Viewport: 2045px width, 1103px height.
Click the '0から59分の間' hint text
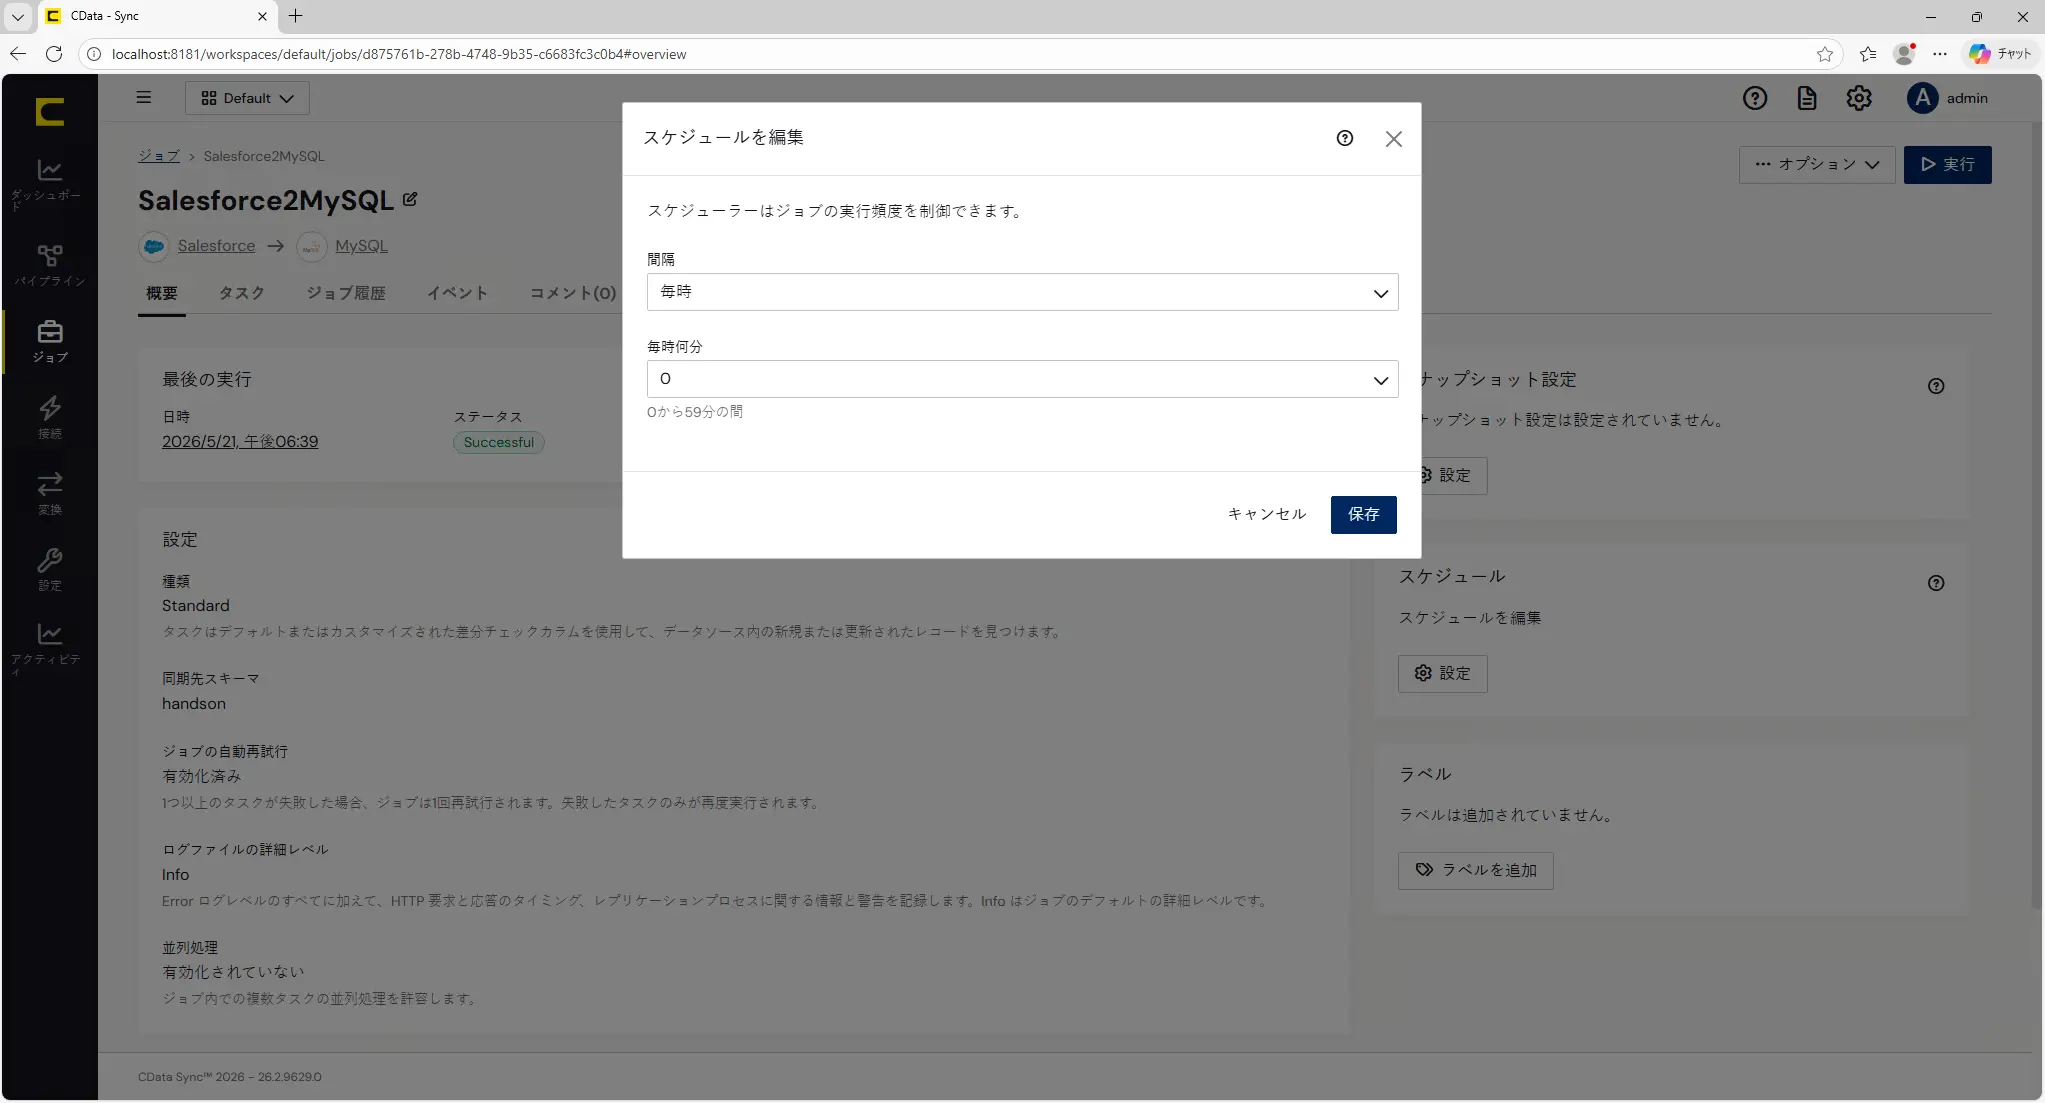(695, 412)
